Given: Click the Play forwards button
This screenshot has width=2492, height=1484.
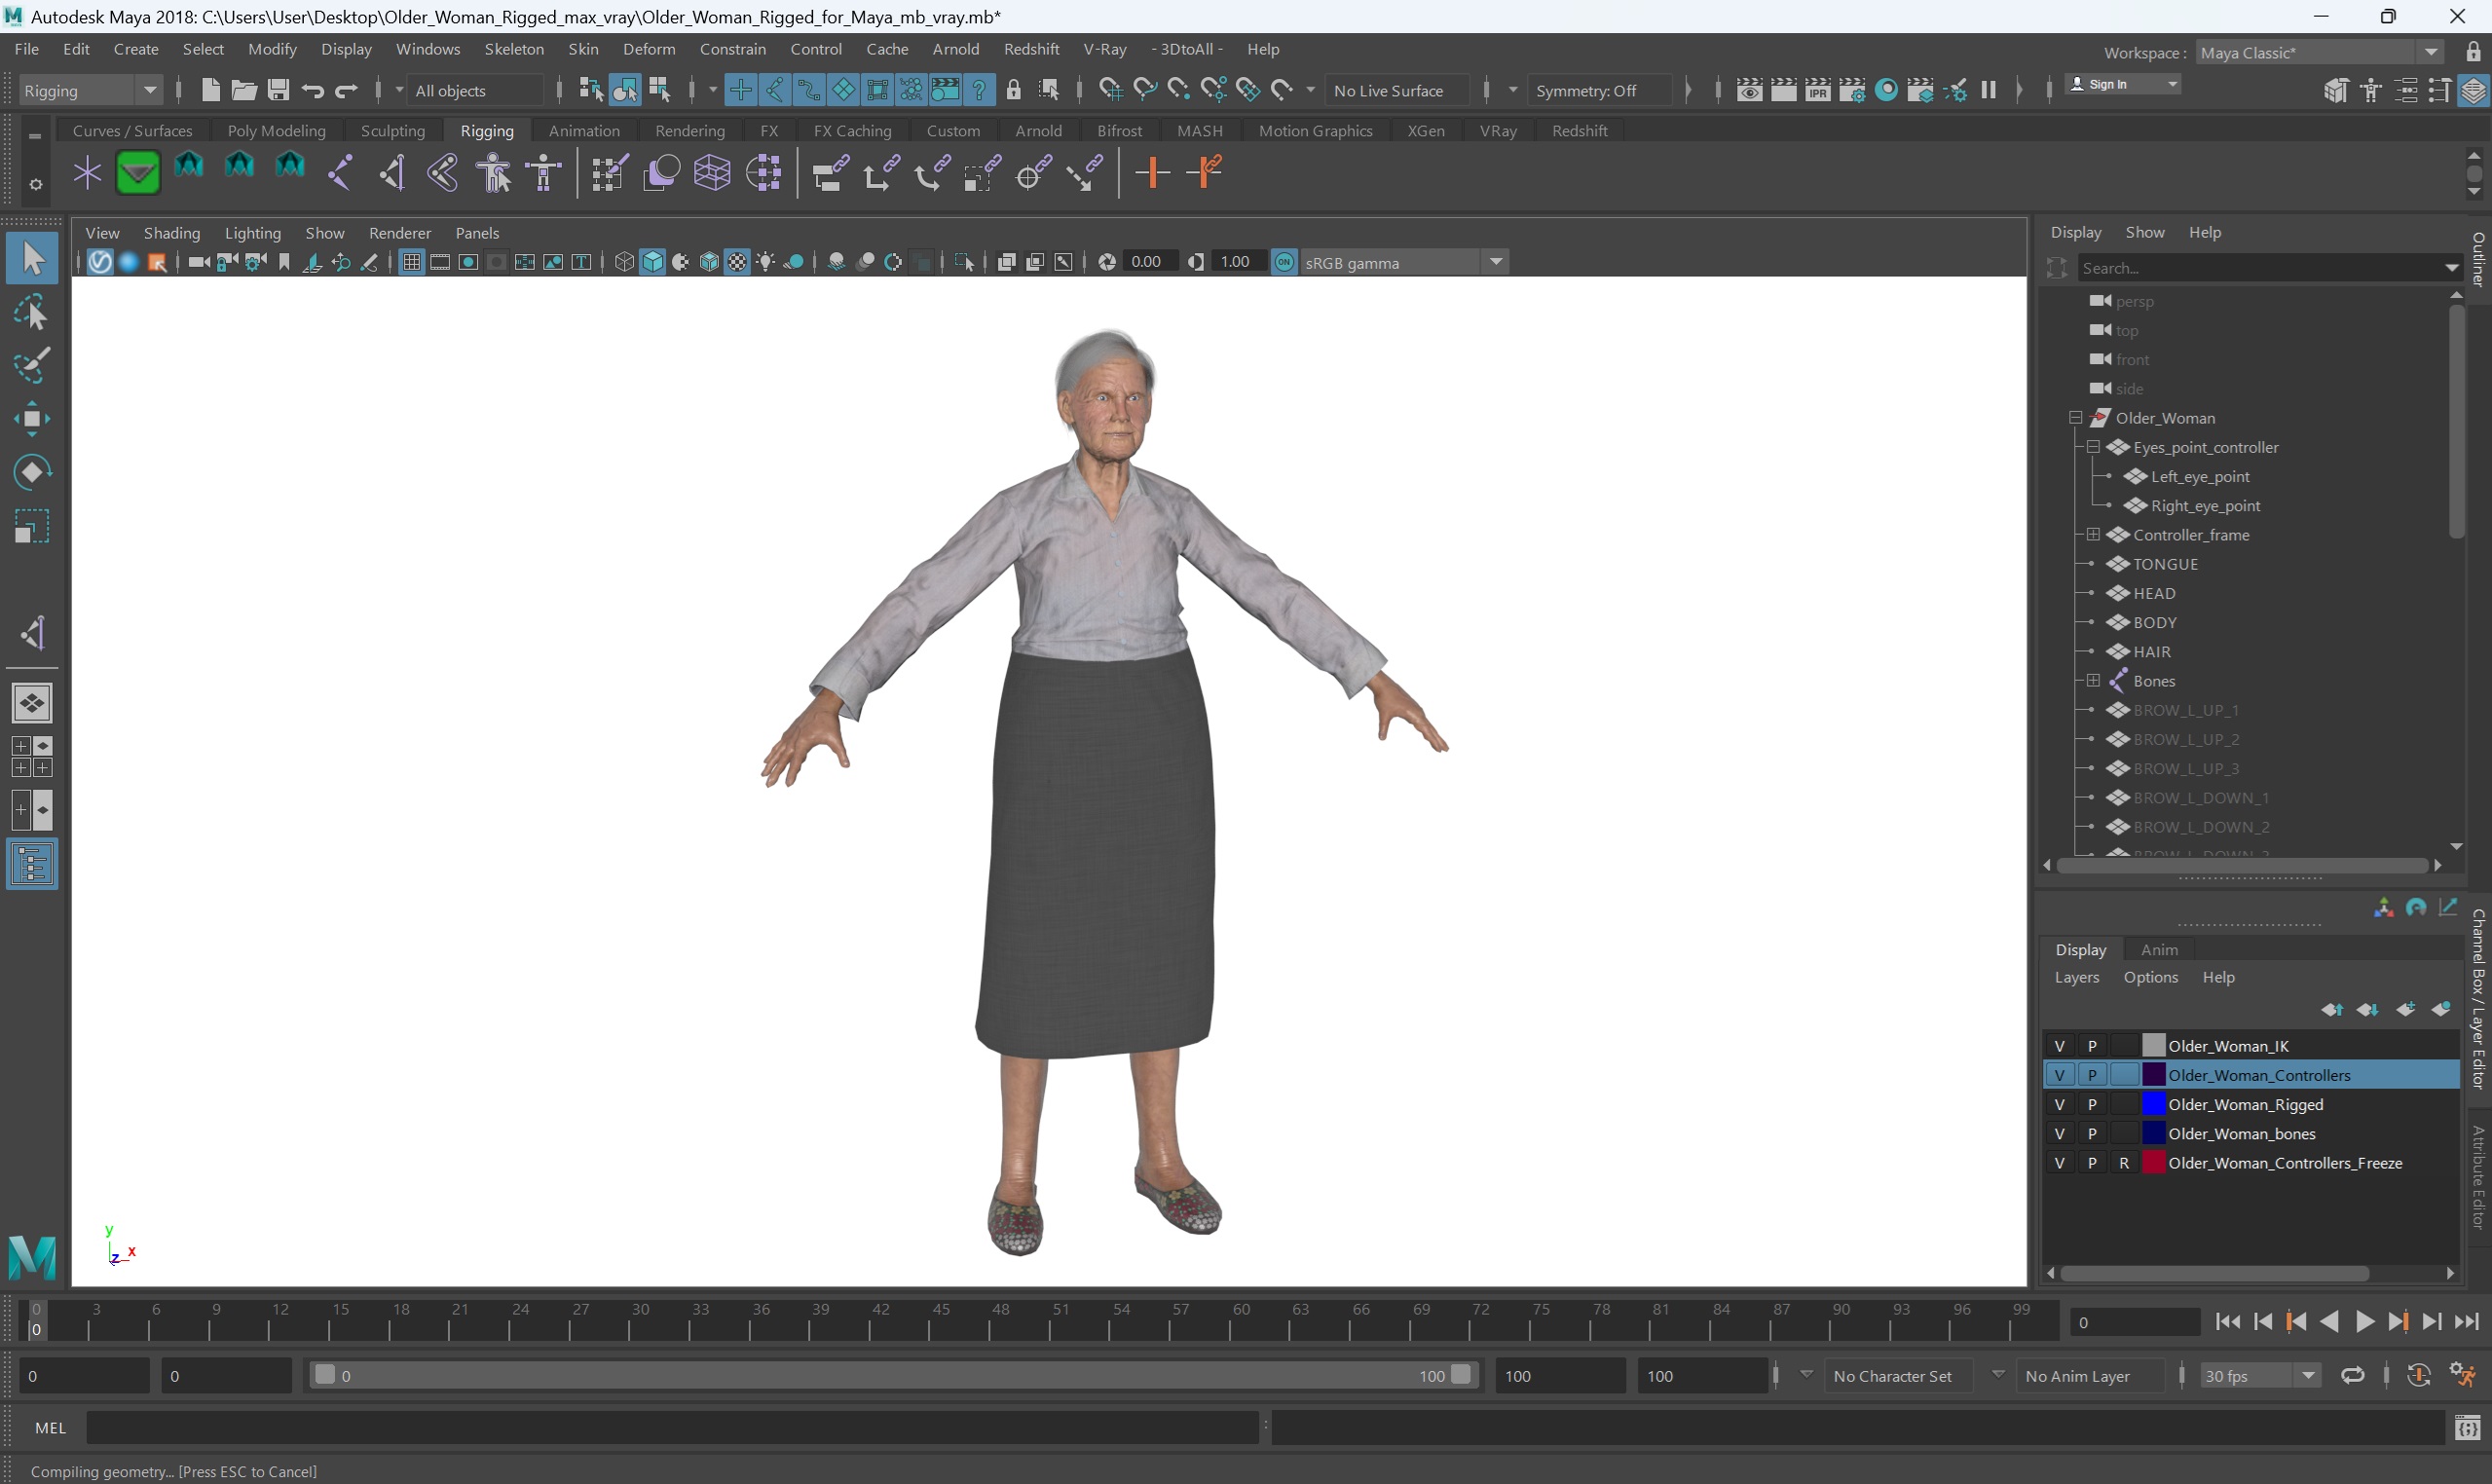Looking at the screenshot, I should pos(2364,1322).
